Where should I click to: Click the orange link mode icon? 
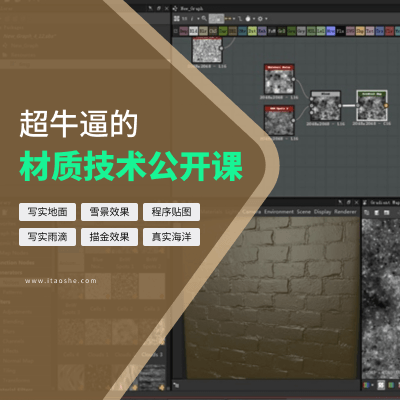click(x=227, y=19)
